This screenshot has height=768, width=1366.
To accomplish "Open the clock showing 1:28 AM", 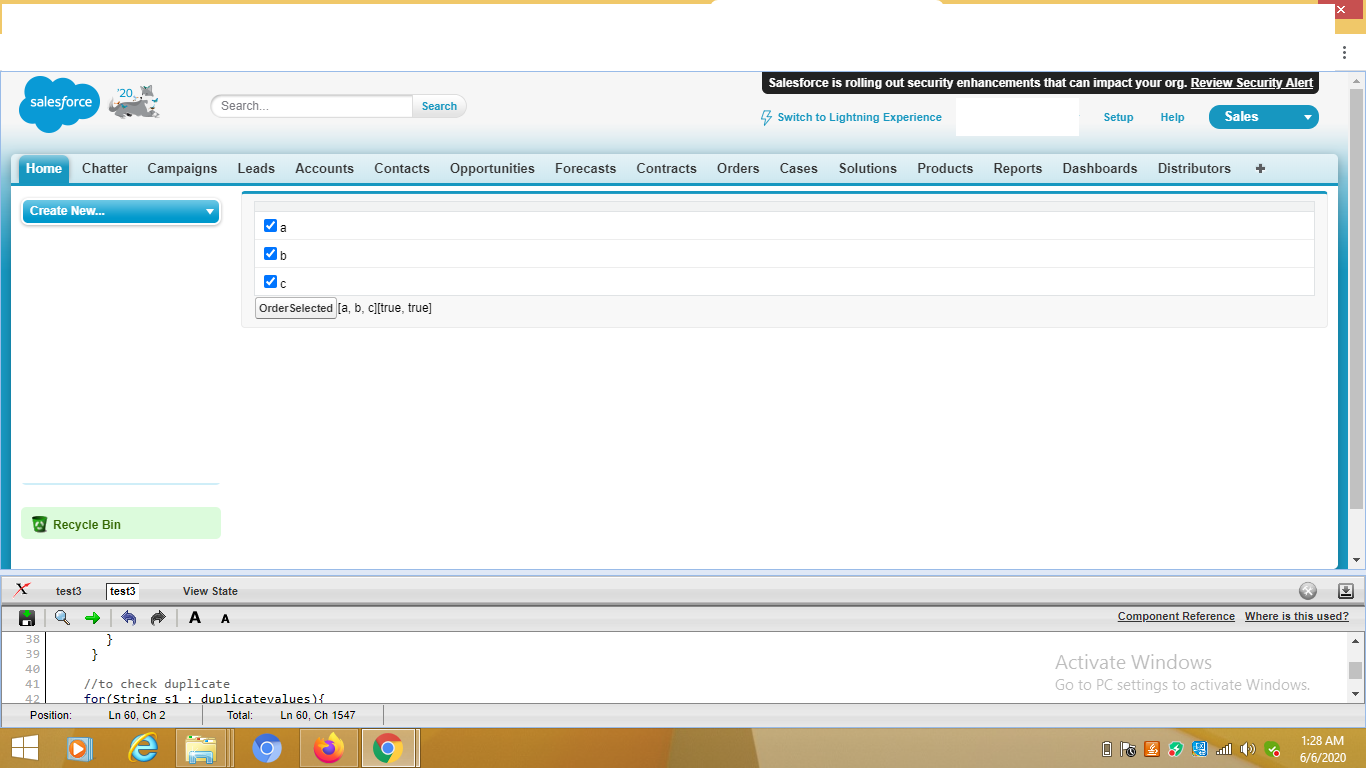I will coord(1323,749).
